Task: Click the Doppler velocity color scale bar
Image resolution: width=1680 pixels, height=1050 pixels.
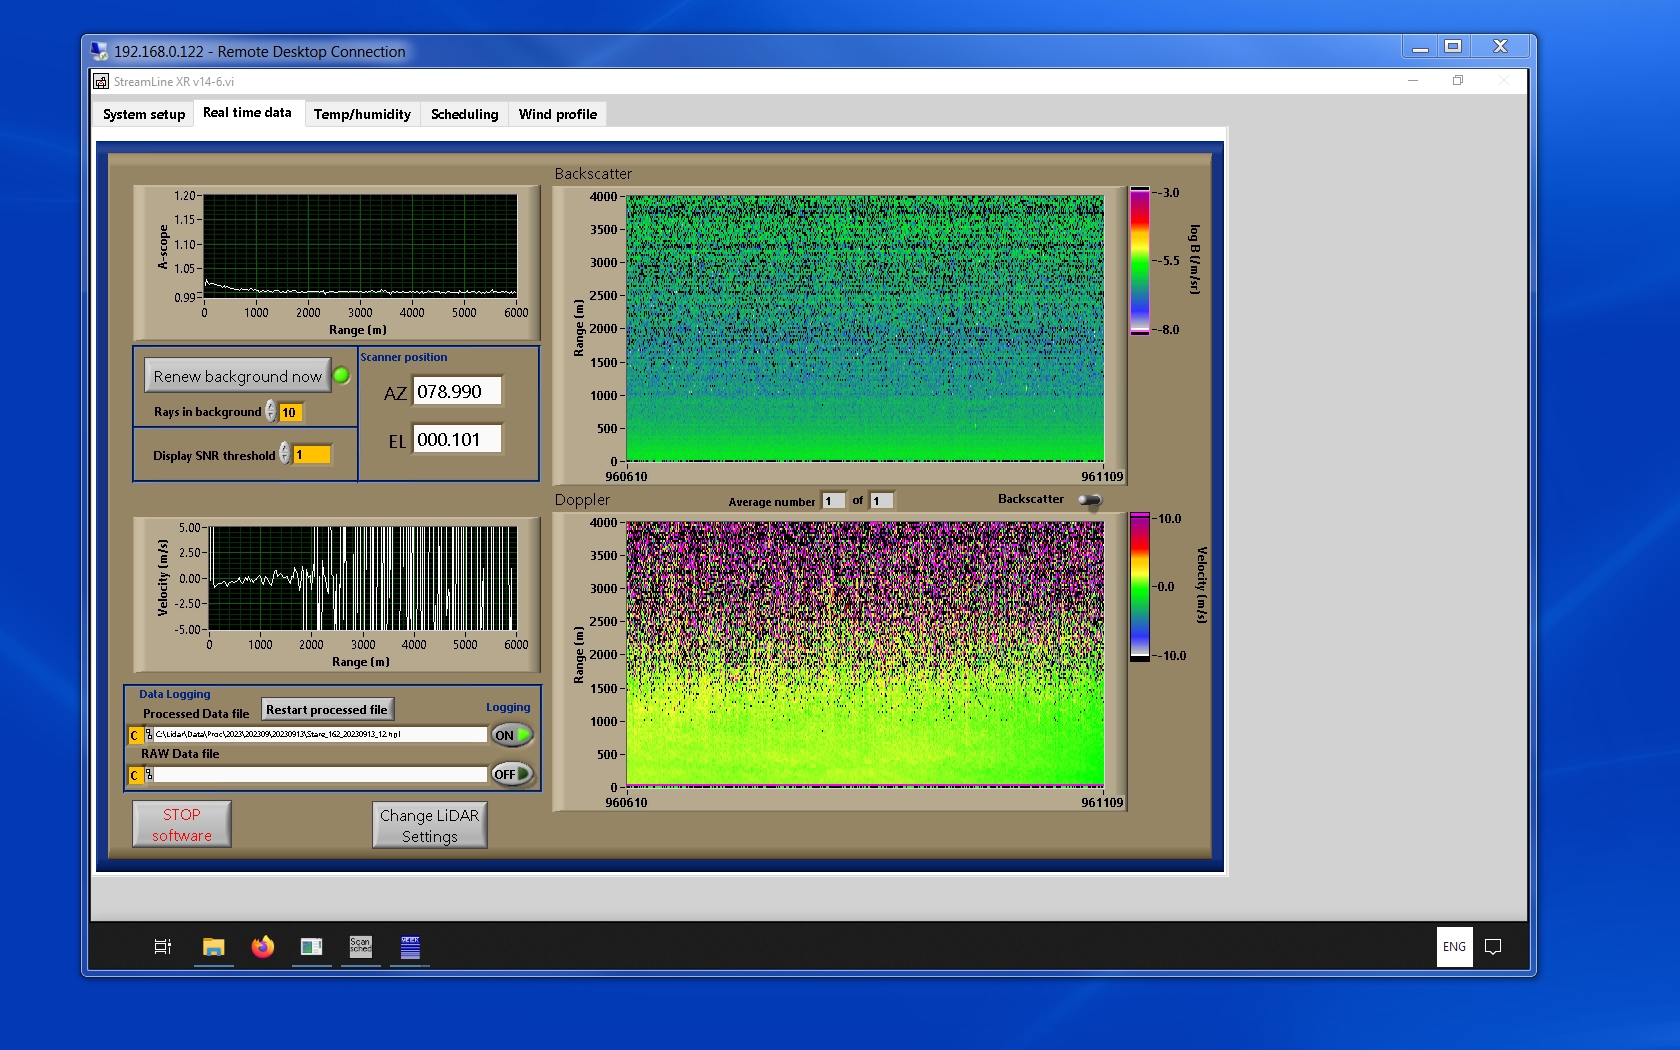Action: (1139, 587)
